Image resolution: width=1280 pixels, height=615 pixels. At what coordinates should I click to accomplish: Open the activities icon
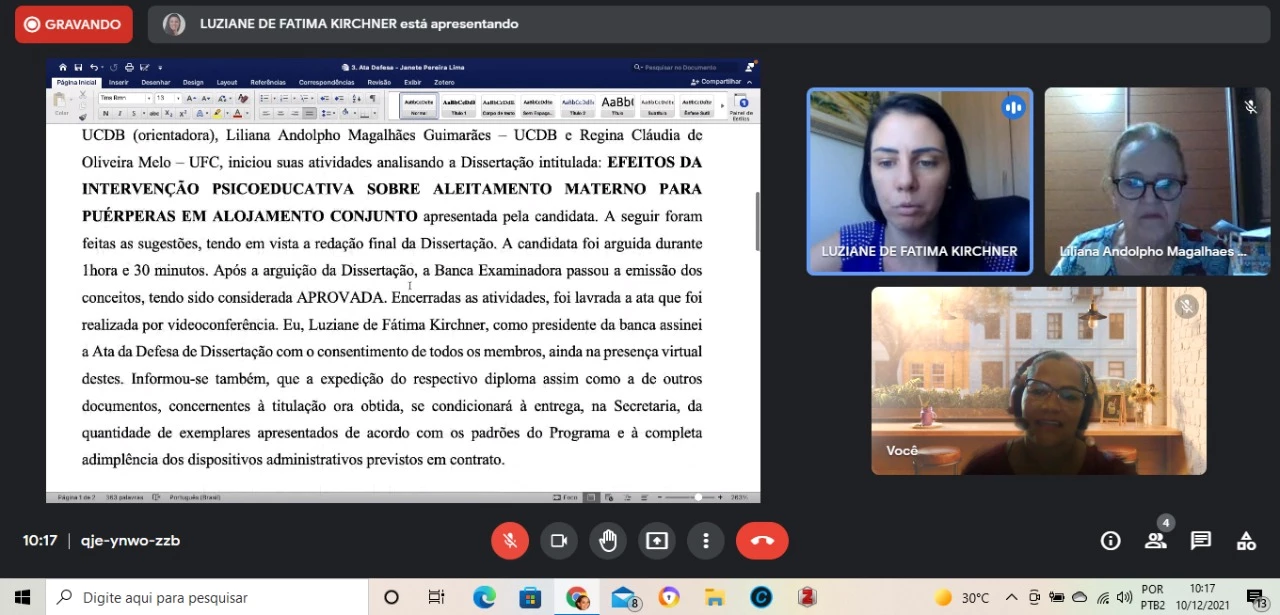point(1246,541)
